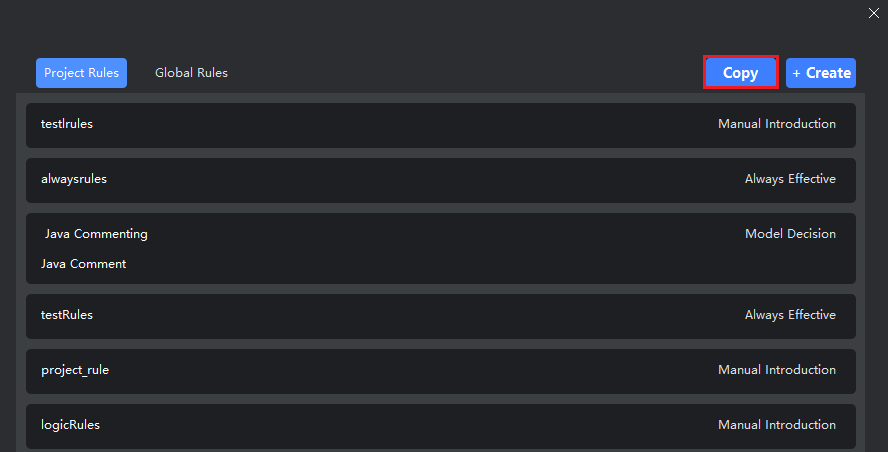Screen dimensions: 888x452
Task: Click the Always Effective label on alwaysrules
Action: point(790,180)
